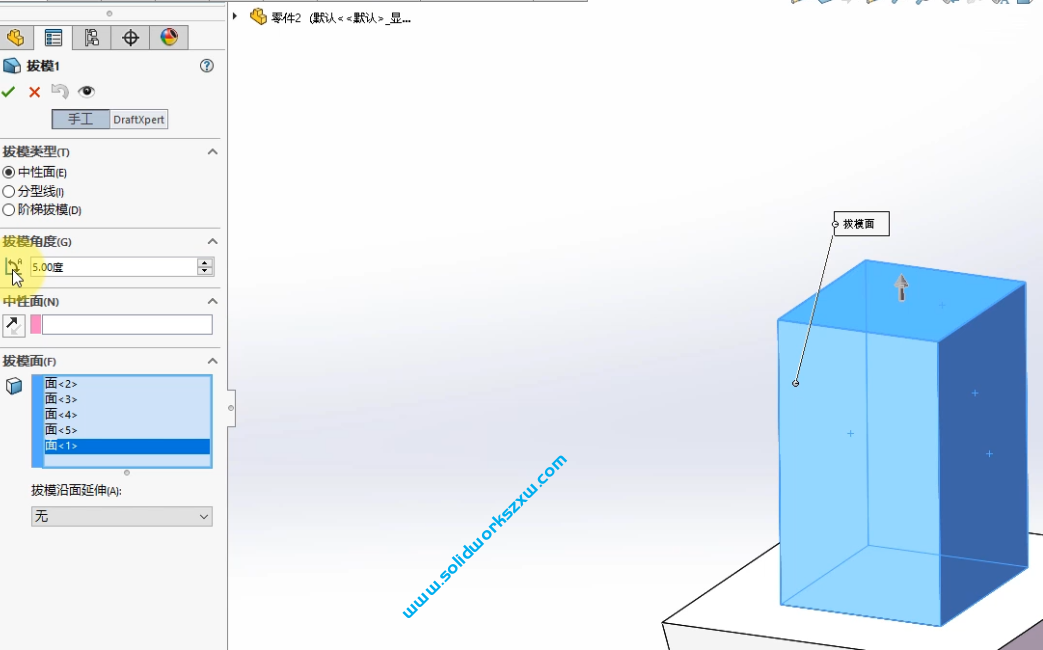Toggle detailed preview eye icon

[x=87, y=92]
